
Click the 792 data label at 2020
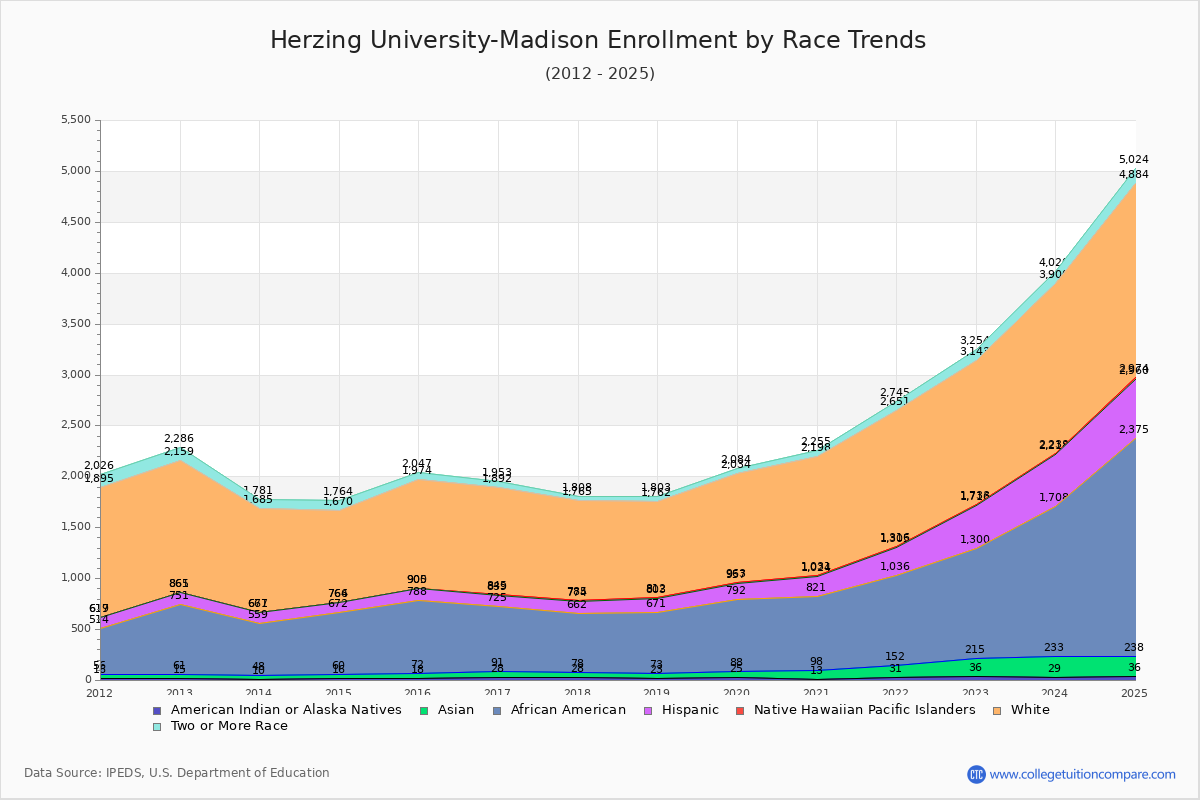(x=736, y=591)
